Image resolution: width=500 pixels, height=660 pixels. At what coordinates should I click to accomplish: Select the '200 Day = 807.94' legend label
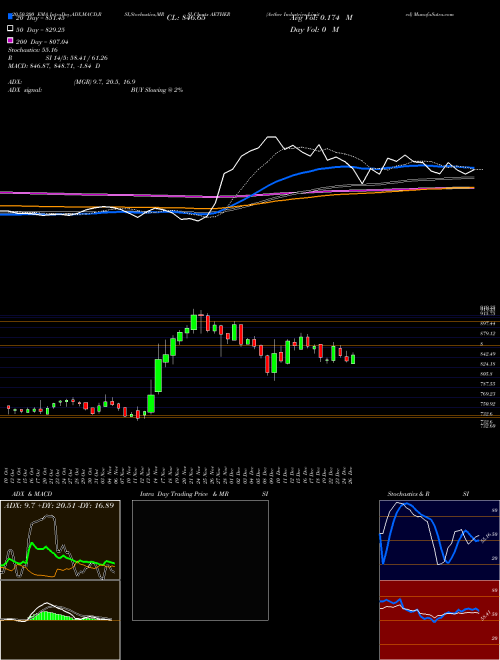[x=43, y=42]
